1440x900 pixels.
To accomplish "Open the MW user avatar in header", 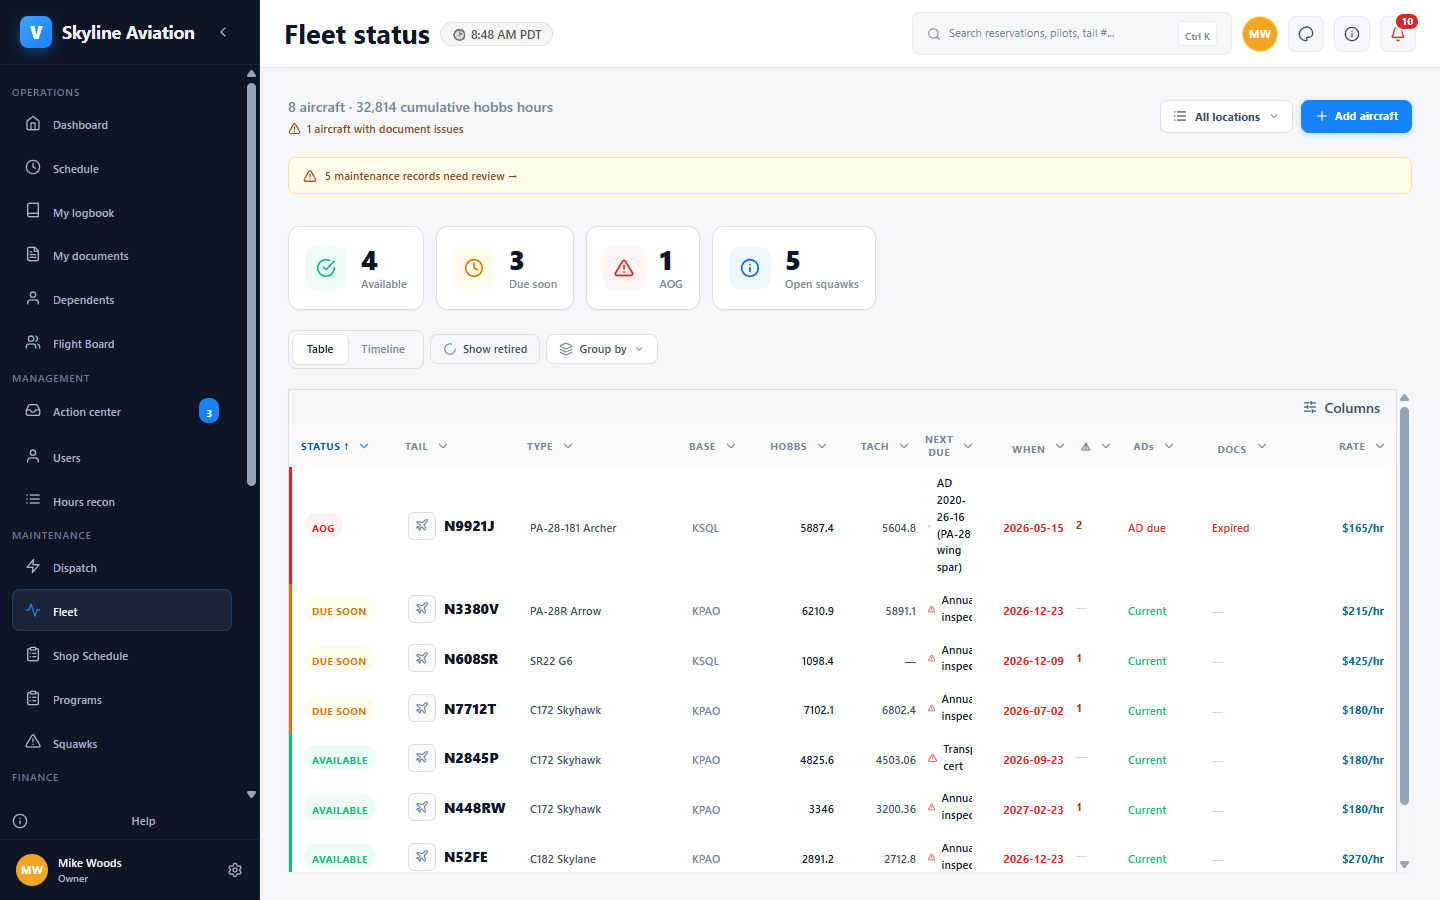I will (1260, 34).
